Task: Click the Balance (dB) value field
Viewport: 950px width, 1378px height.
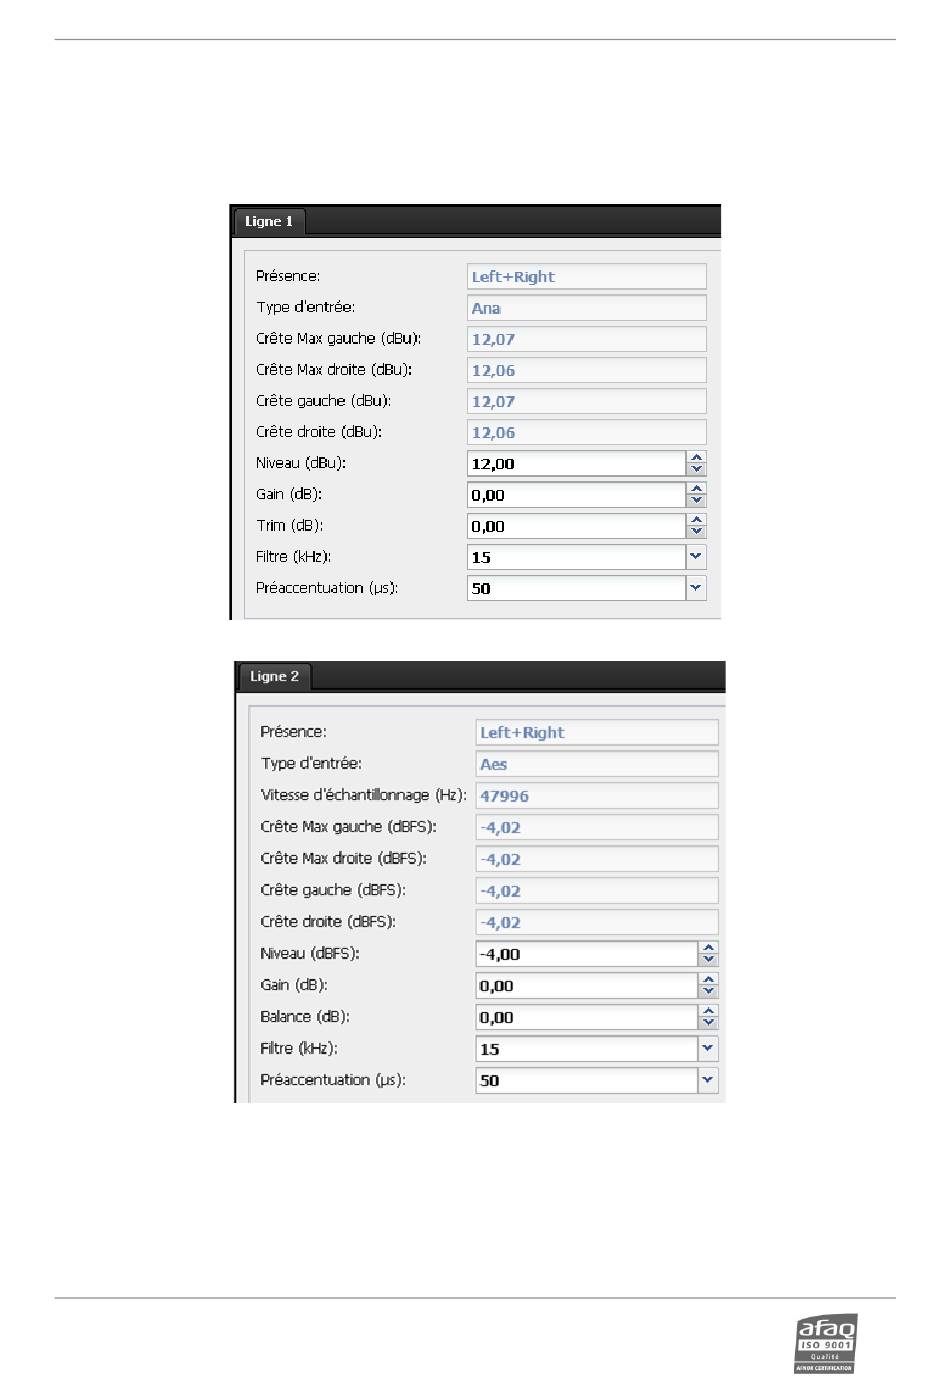Action: click(586, 1017)
